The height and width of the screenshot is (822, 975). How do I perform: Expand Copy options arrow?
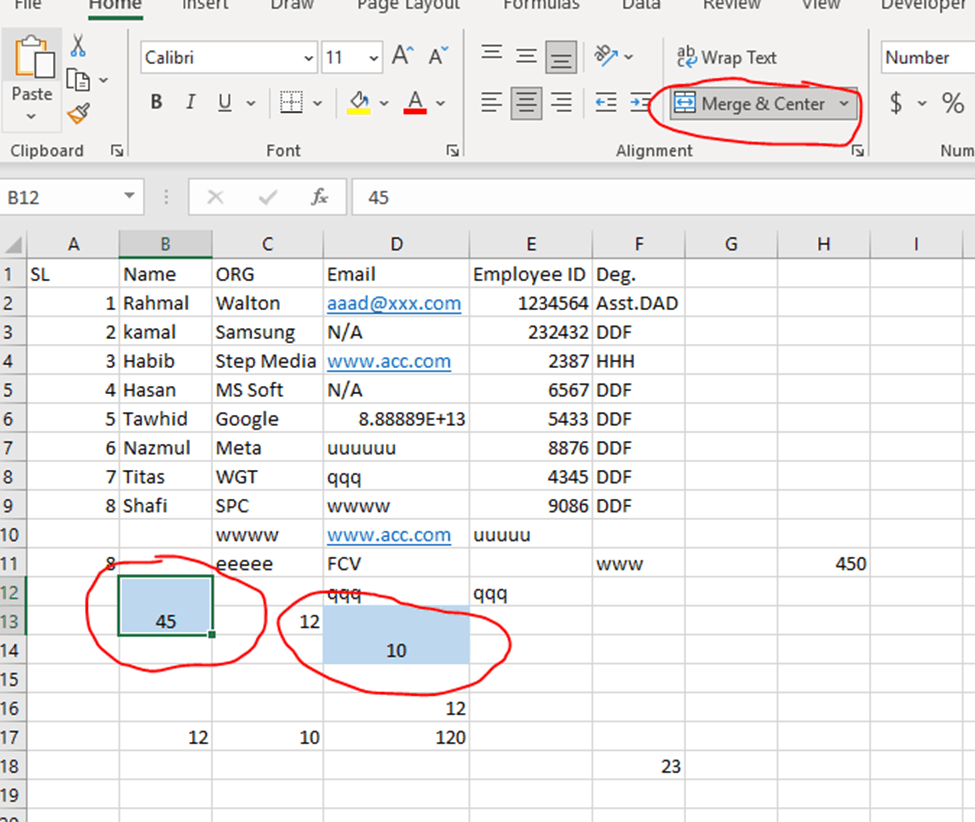point(104,80)
